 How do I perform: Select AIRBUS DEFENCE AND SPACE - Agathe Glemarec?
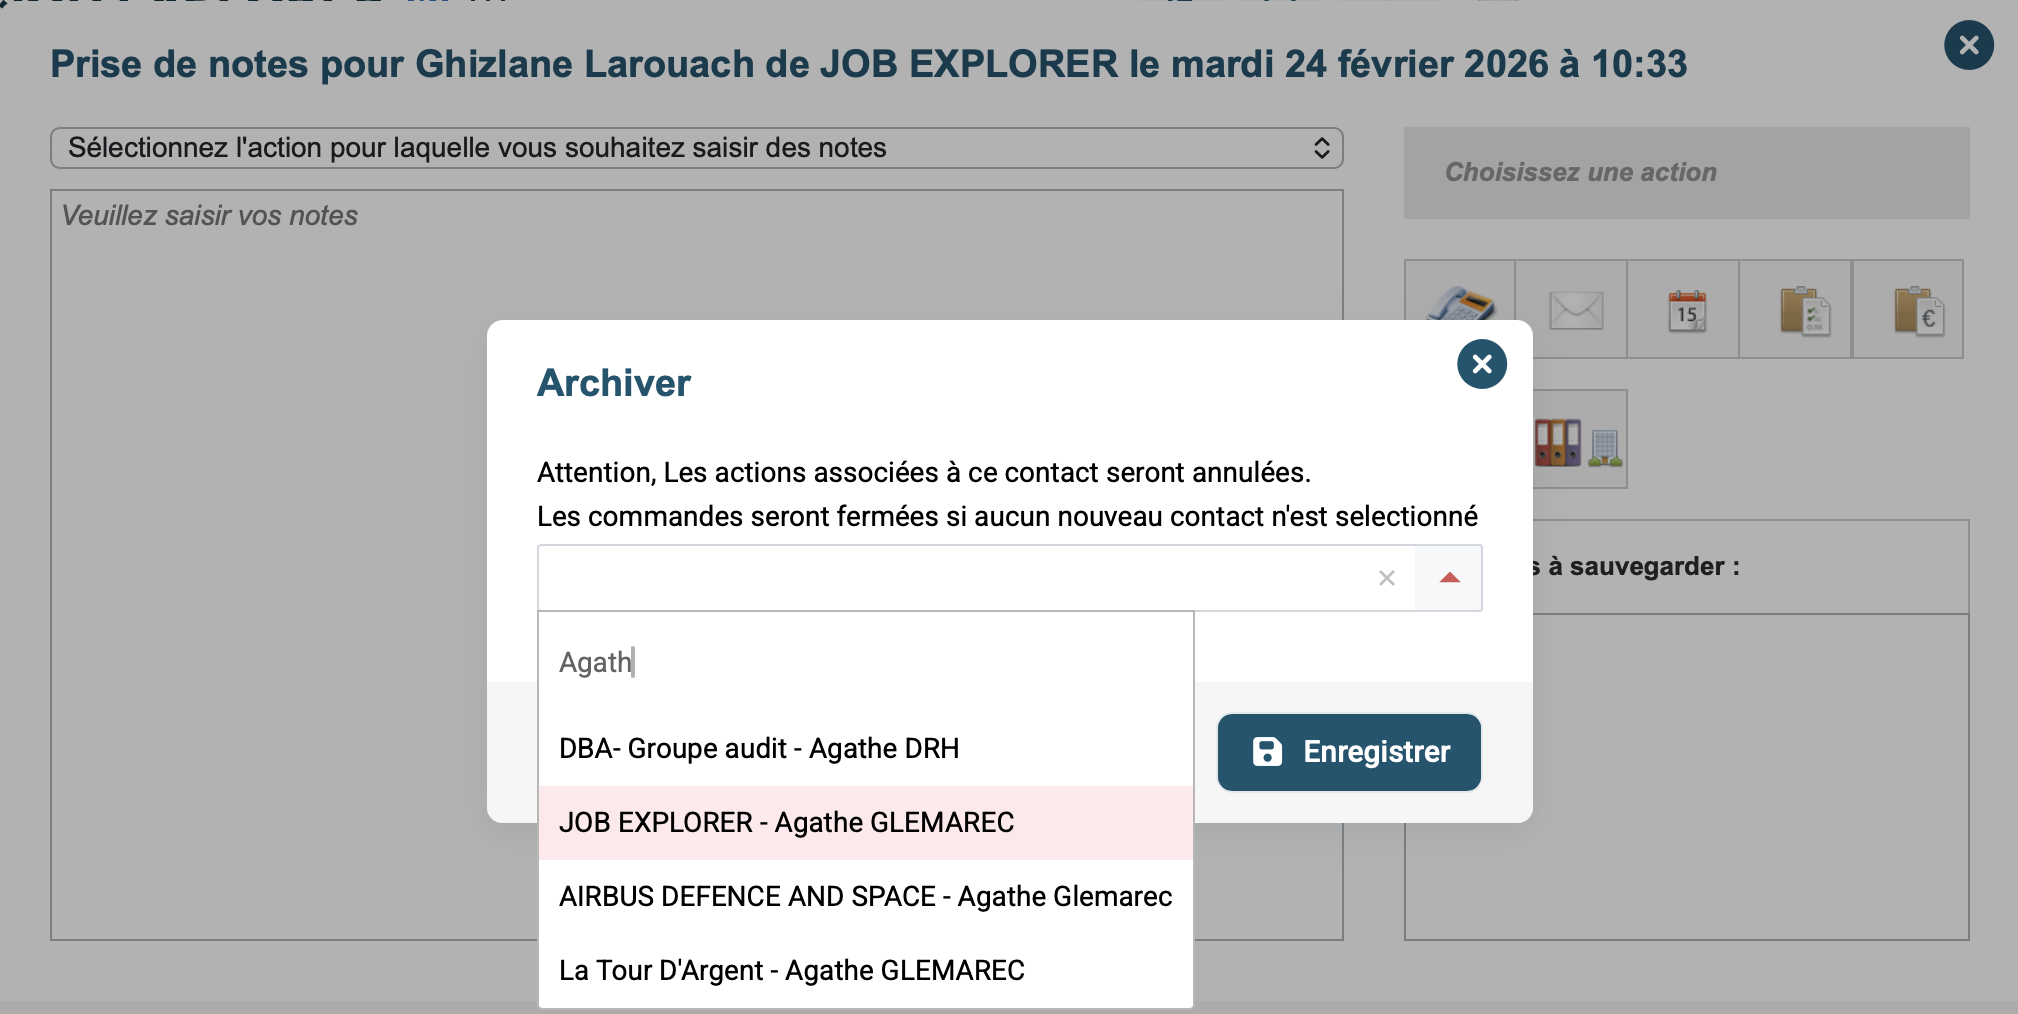point(866,897)
